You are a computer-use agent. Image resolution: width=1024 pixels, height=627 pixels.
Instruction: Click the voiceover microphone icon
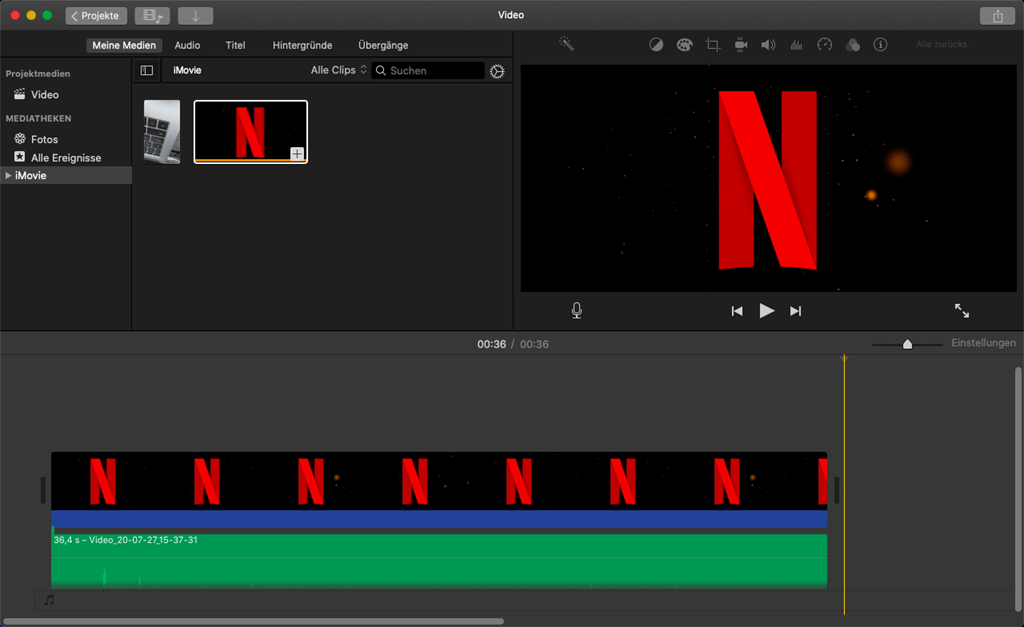[x=577, y=310]
